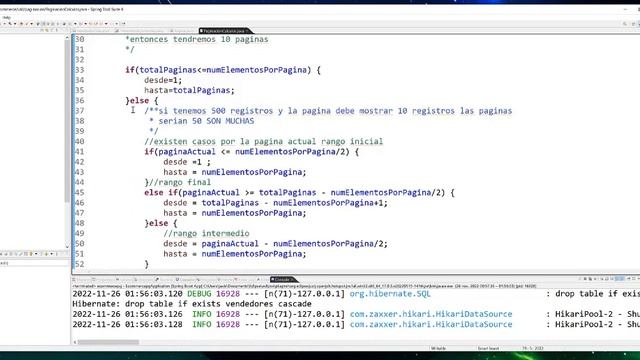Click the comment end '*/' on line 31
This screenshot has width=640, height=360.
129,49
